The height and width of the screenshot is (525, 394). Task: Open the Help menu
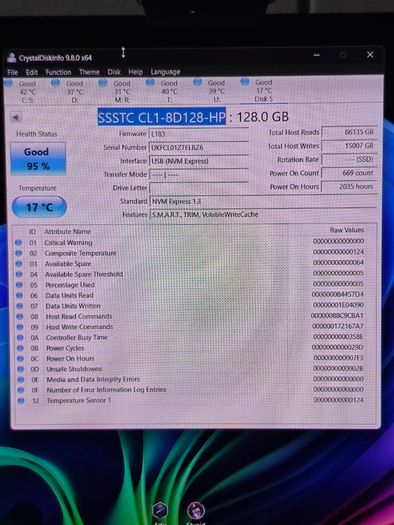[135, 72]
